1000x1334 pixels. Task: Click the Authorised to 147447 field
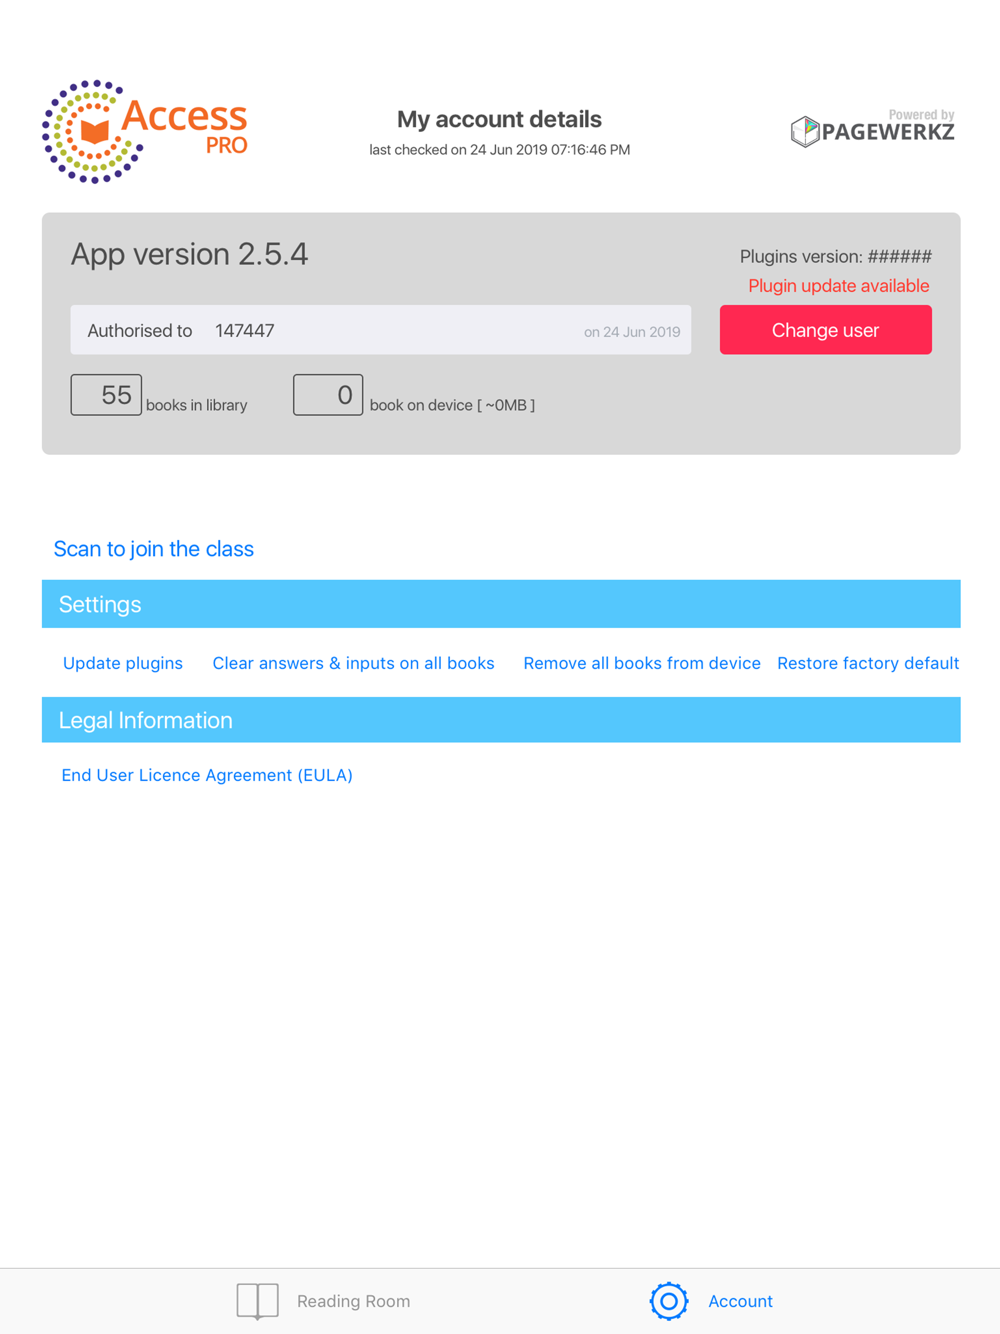tap(381, 330)
